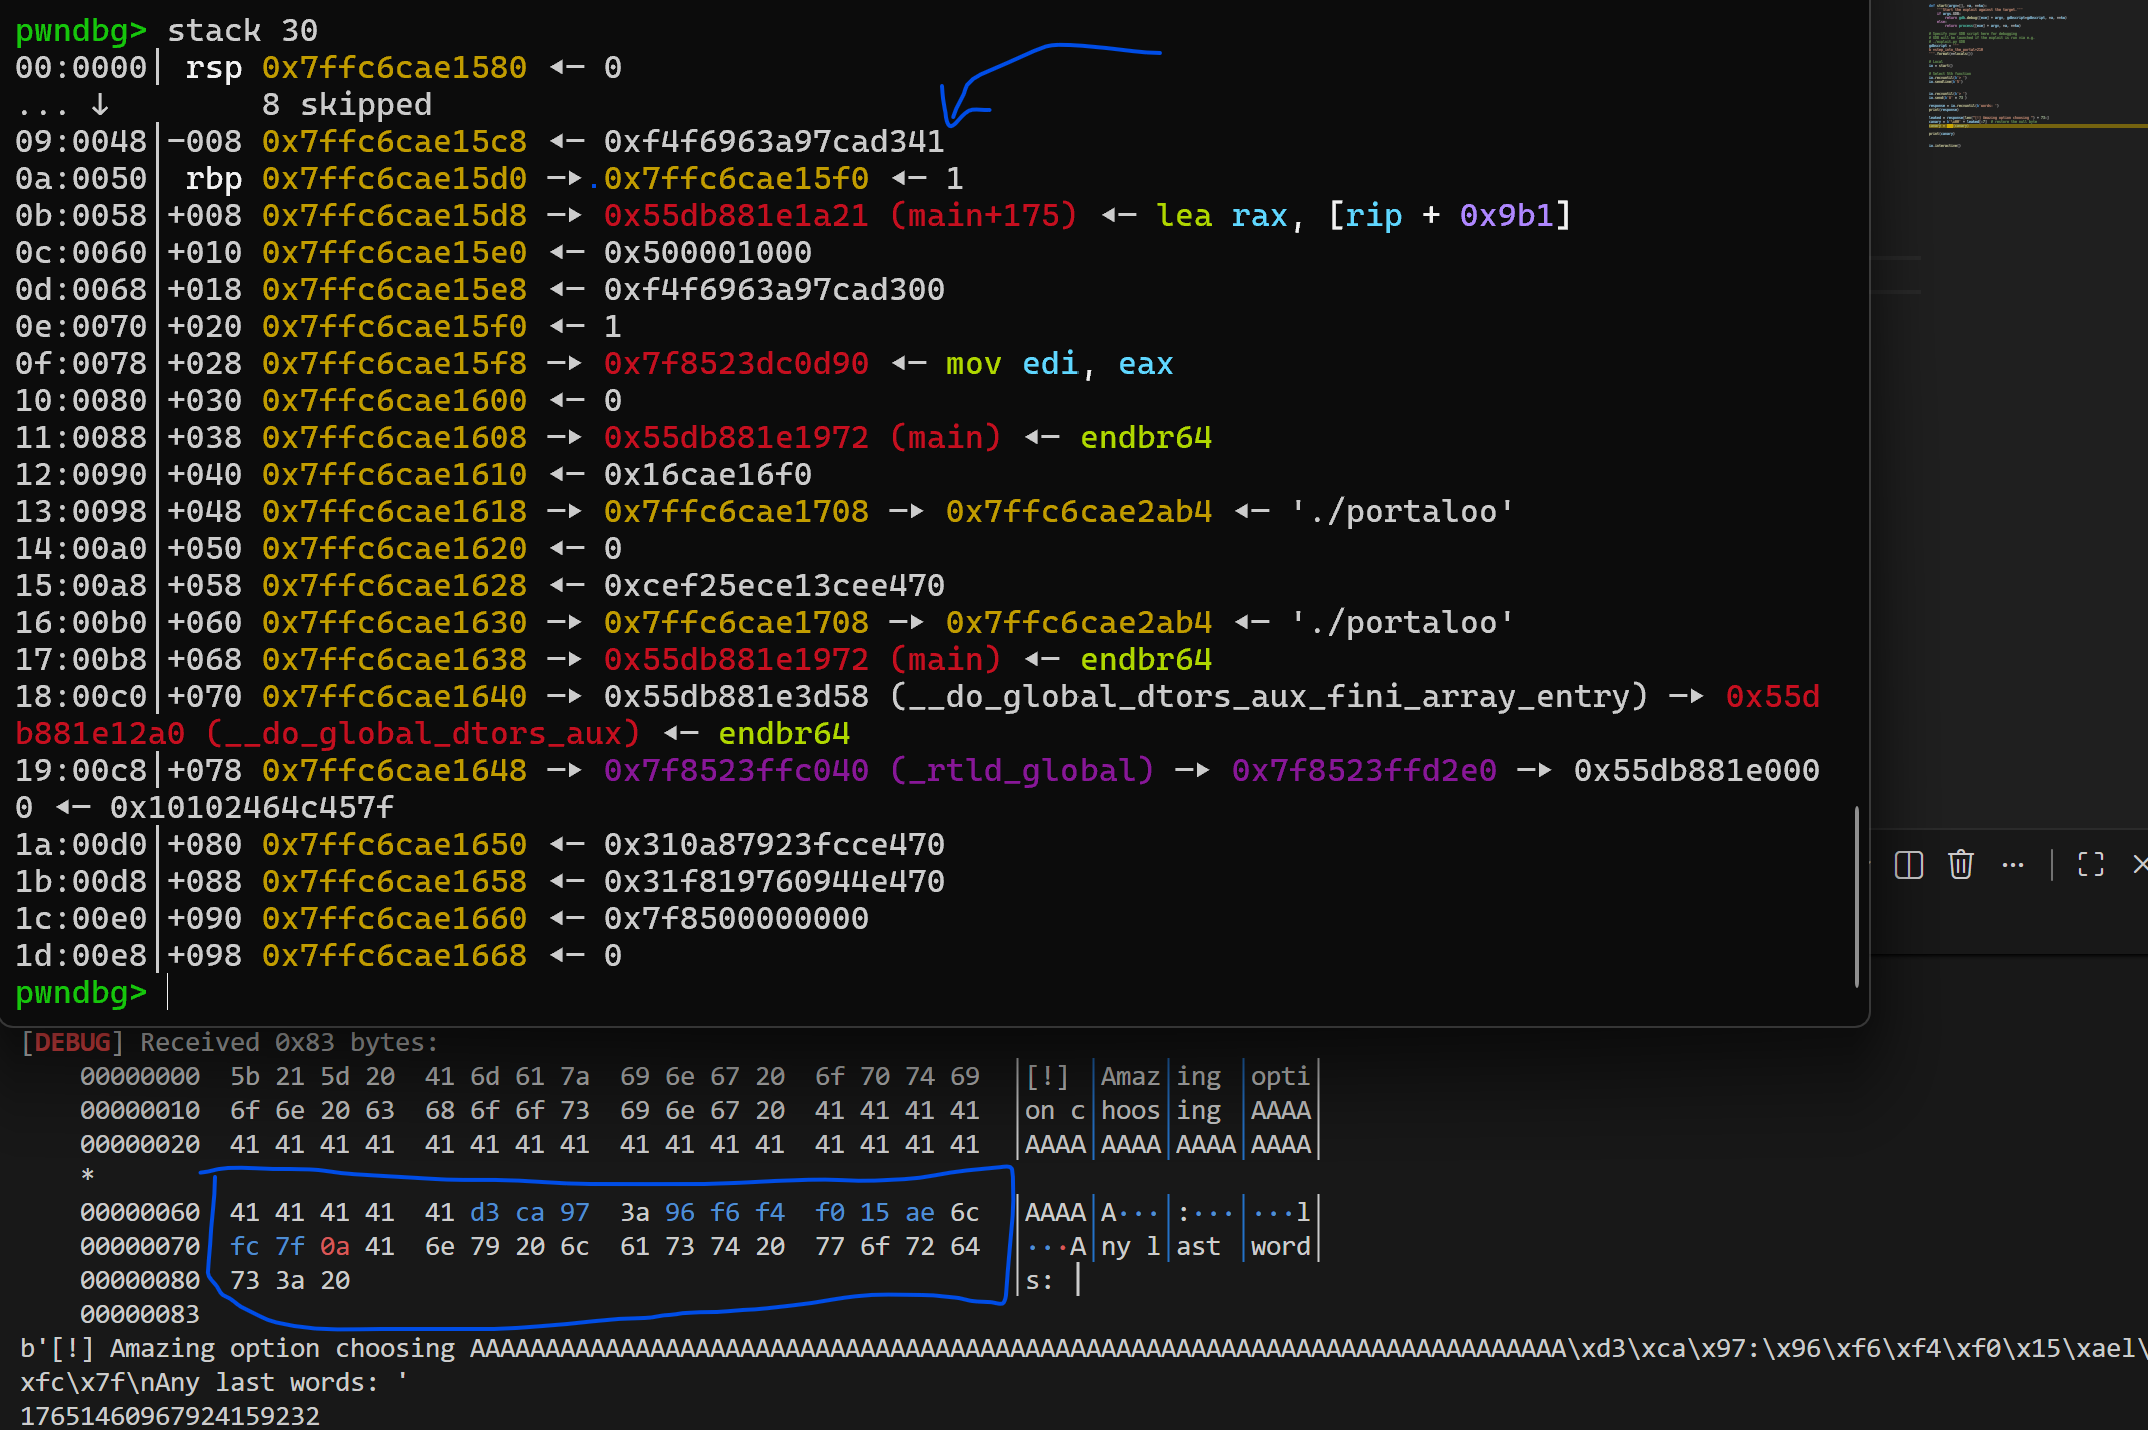Click the trash can kill terminal icon

pyautogui.click(x=1960, y=865)
